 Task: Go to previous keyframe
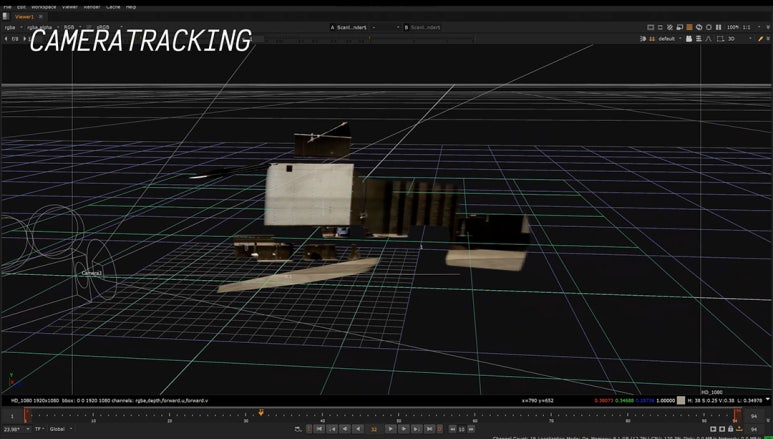click(x=333, y=429)
